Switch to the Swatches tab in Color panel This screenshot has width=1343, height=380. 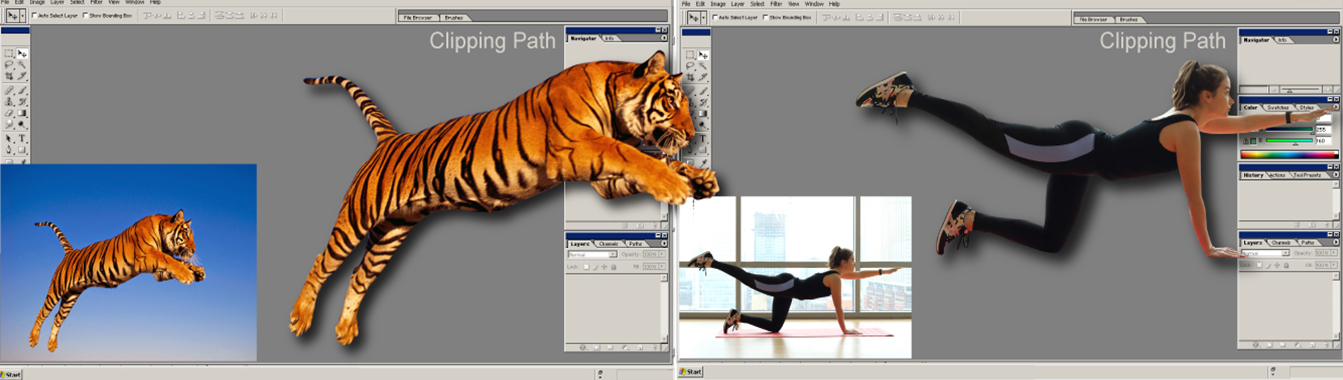[x=1278, y=107]
